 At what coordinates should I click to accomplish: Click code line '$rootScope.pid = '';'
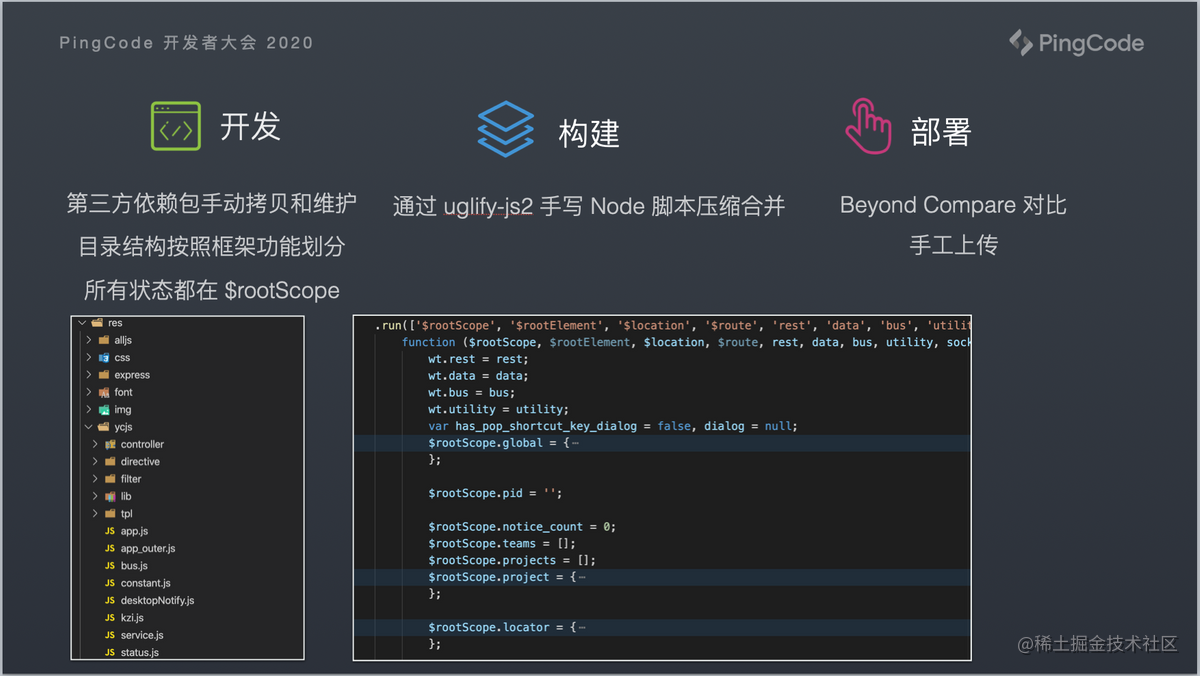pyautogui.click(x=495, y=493)
